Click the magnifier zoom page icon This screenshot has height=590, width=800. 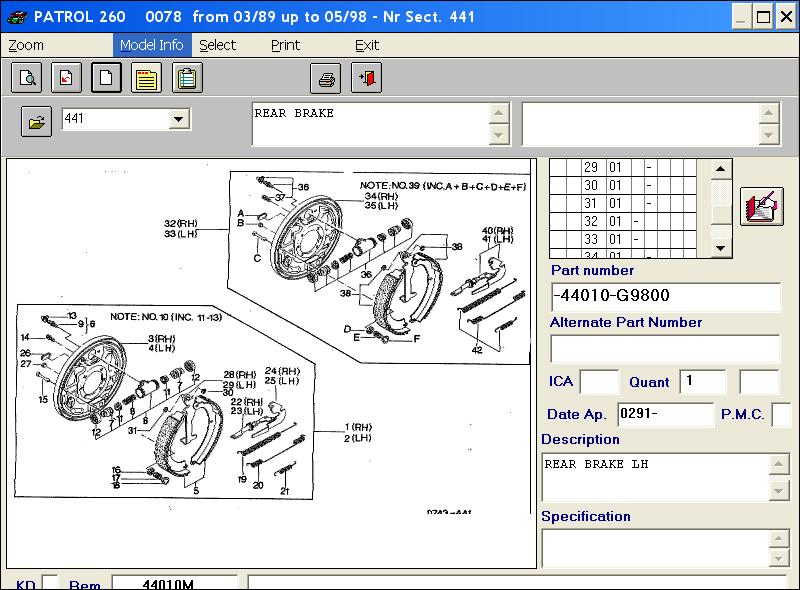(27, 78)
